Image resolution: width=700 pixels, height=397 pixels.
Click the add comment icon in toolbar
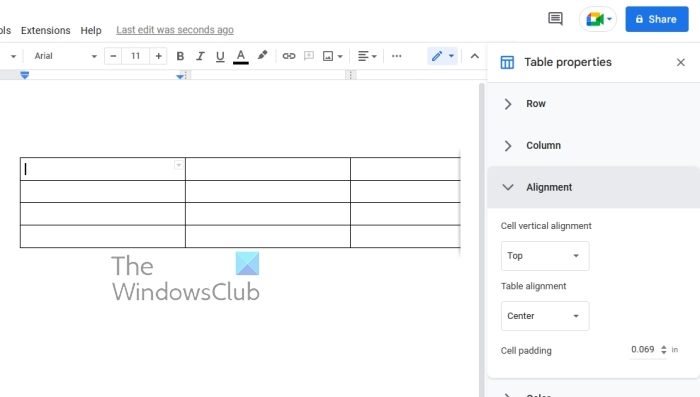(x=308, y=56)
